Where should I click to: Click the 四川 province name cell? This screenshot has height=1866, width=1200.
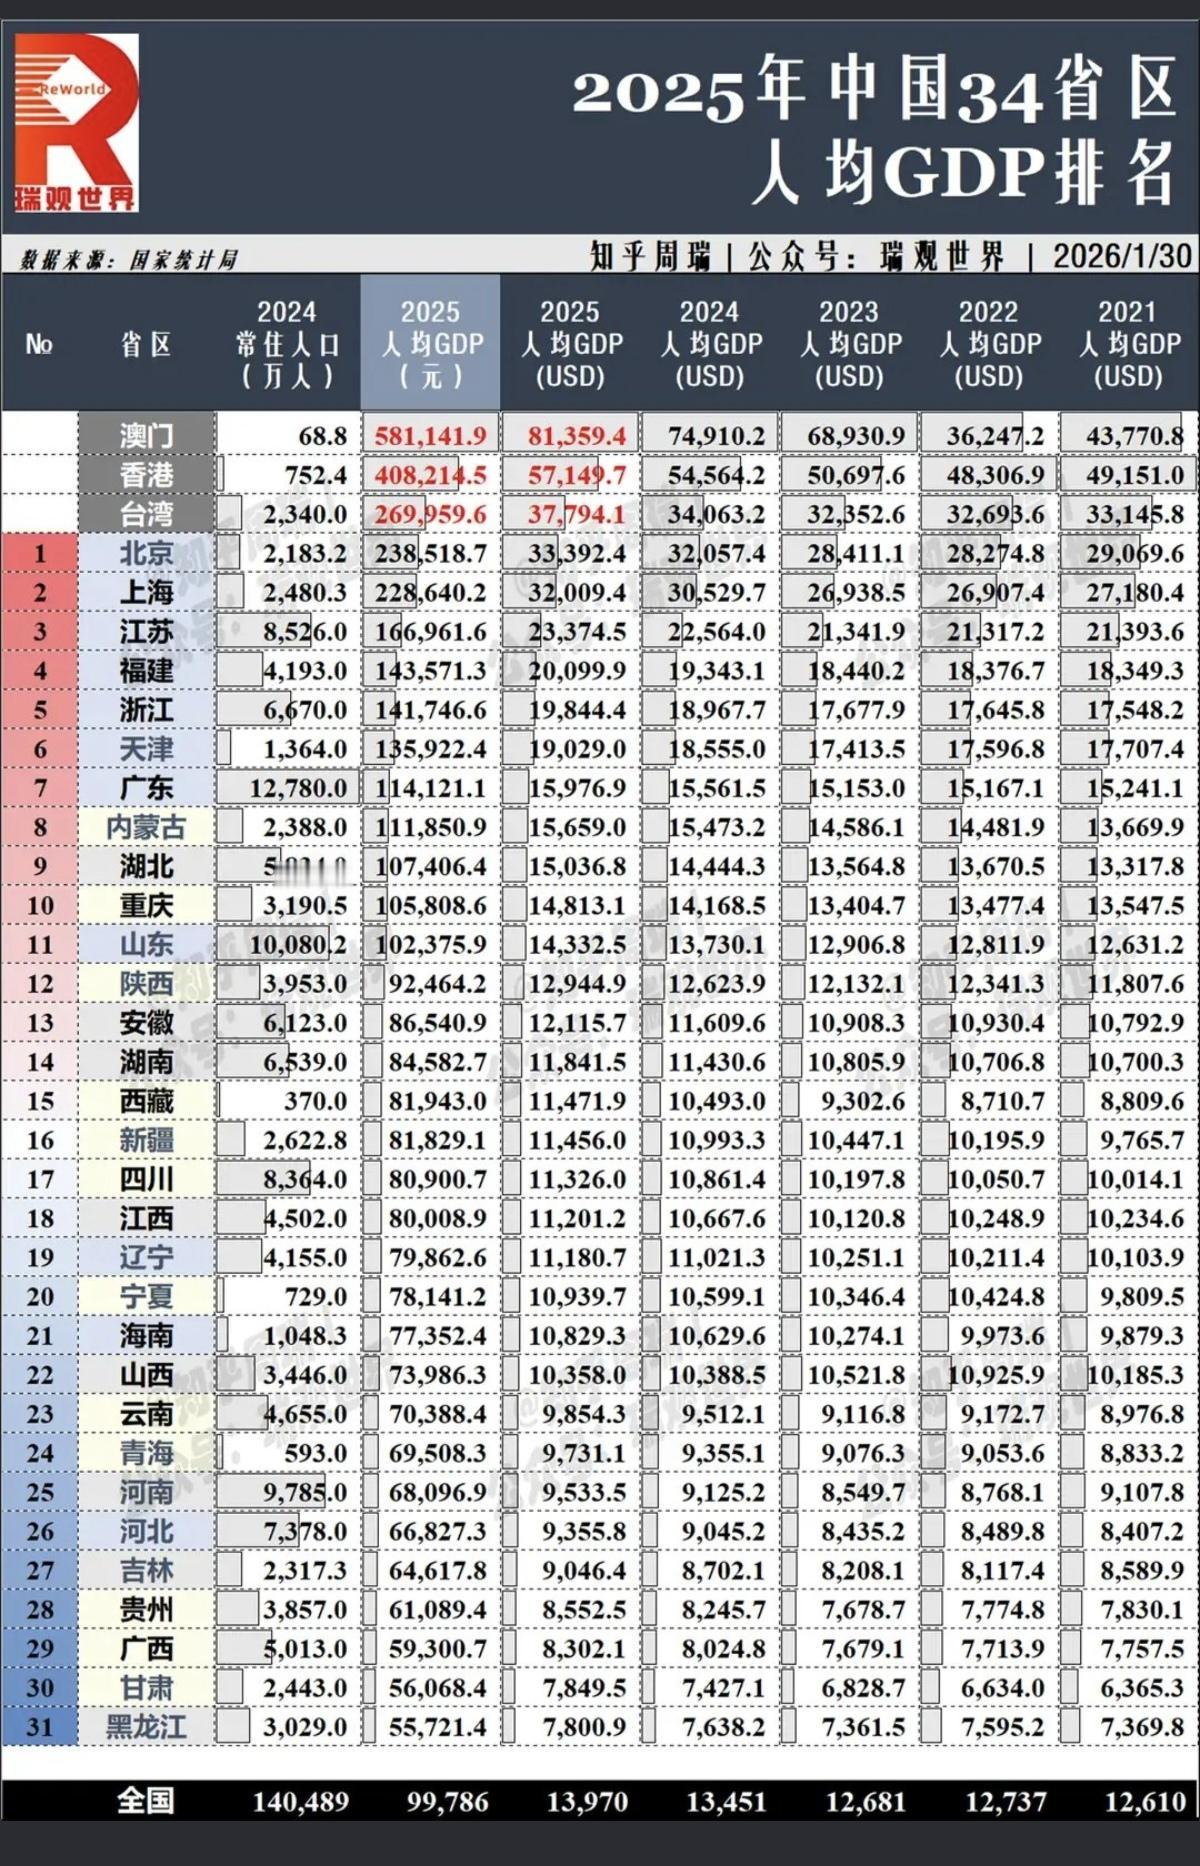[x=146, y=1179]
